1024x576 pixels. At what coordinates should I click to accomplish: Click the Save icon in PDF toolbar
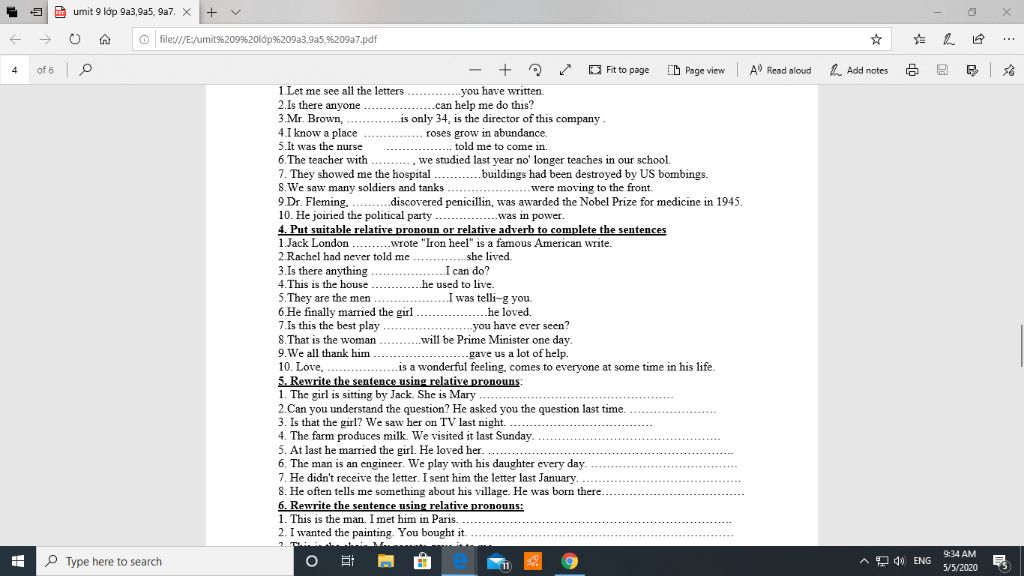pyautogui.click(x=942, y=70)
